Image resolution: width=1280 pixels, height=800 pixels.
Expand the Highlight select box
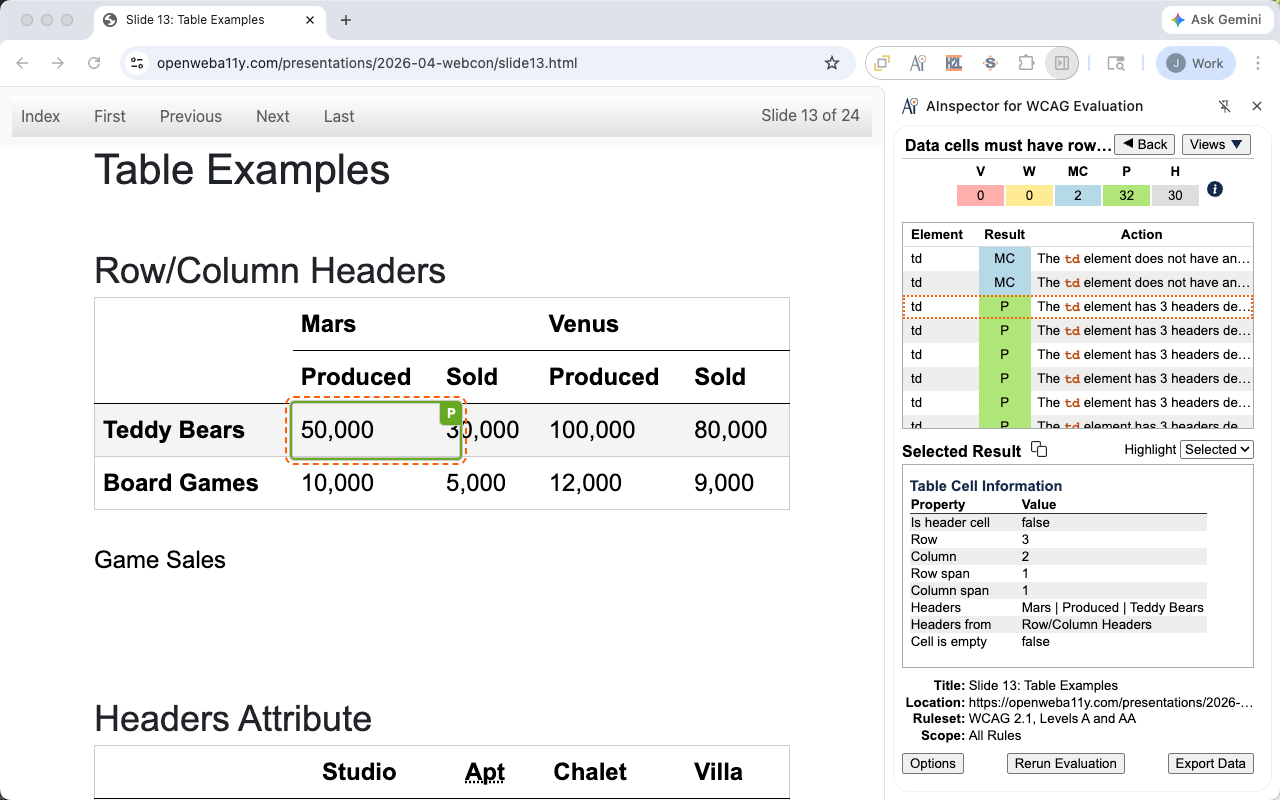pyautogui.click(x=1216, y=450)
